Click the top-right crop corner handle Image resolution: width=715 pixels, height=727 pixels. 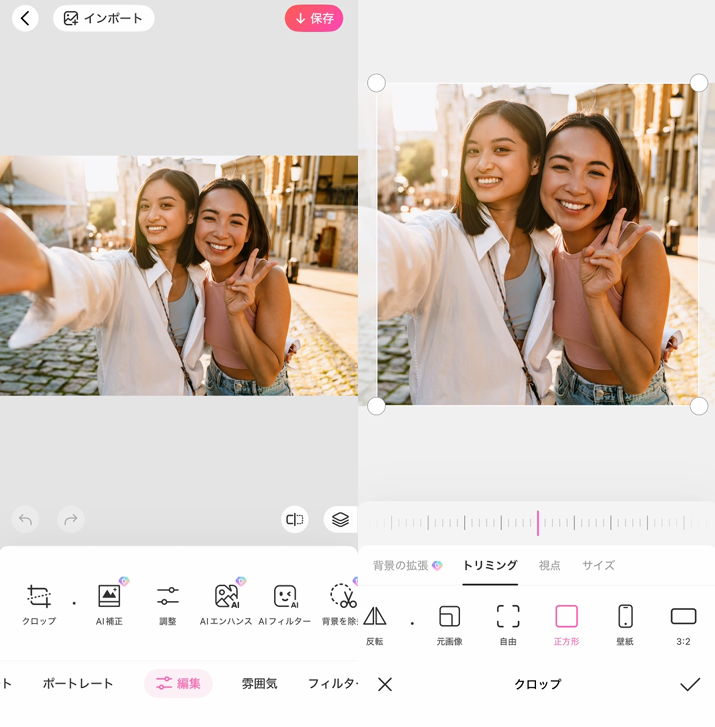699,83
